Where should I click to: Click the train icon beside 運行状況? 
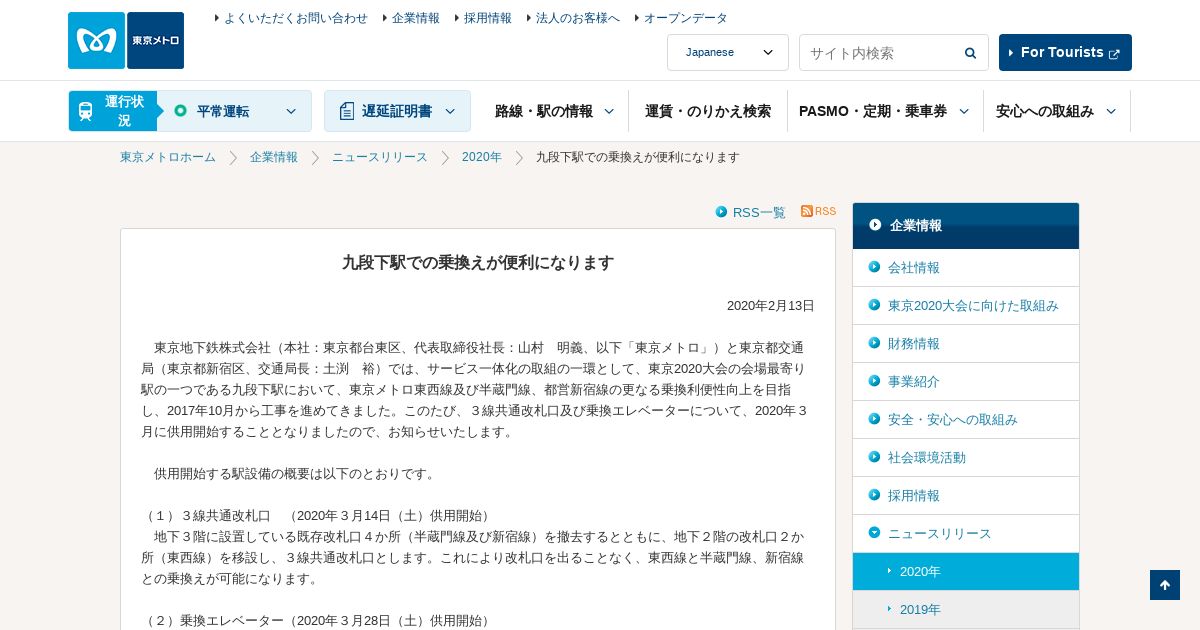point(86,111)
